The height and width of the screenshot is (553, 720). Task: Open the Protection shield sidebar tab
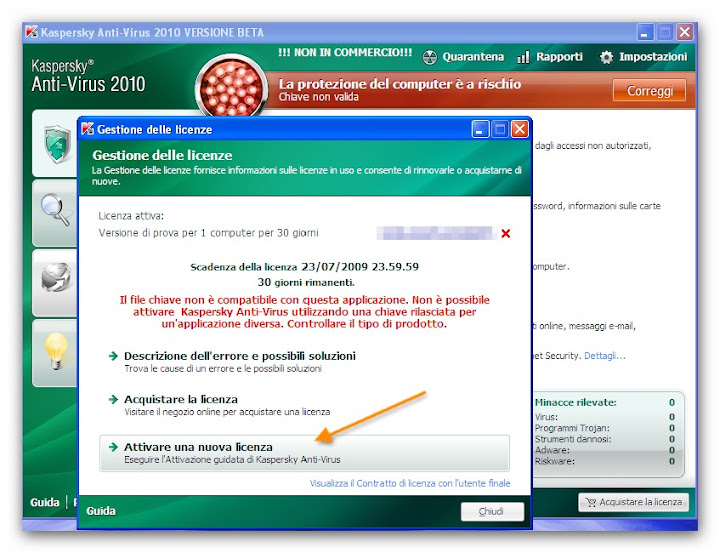click(x=56, y=143)
